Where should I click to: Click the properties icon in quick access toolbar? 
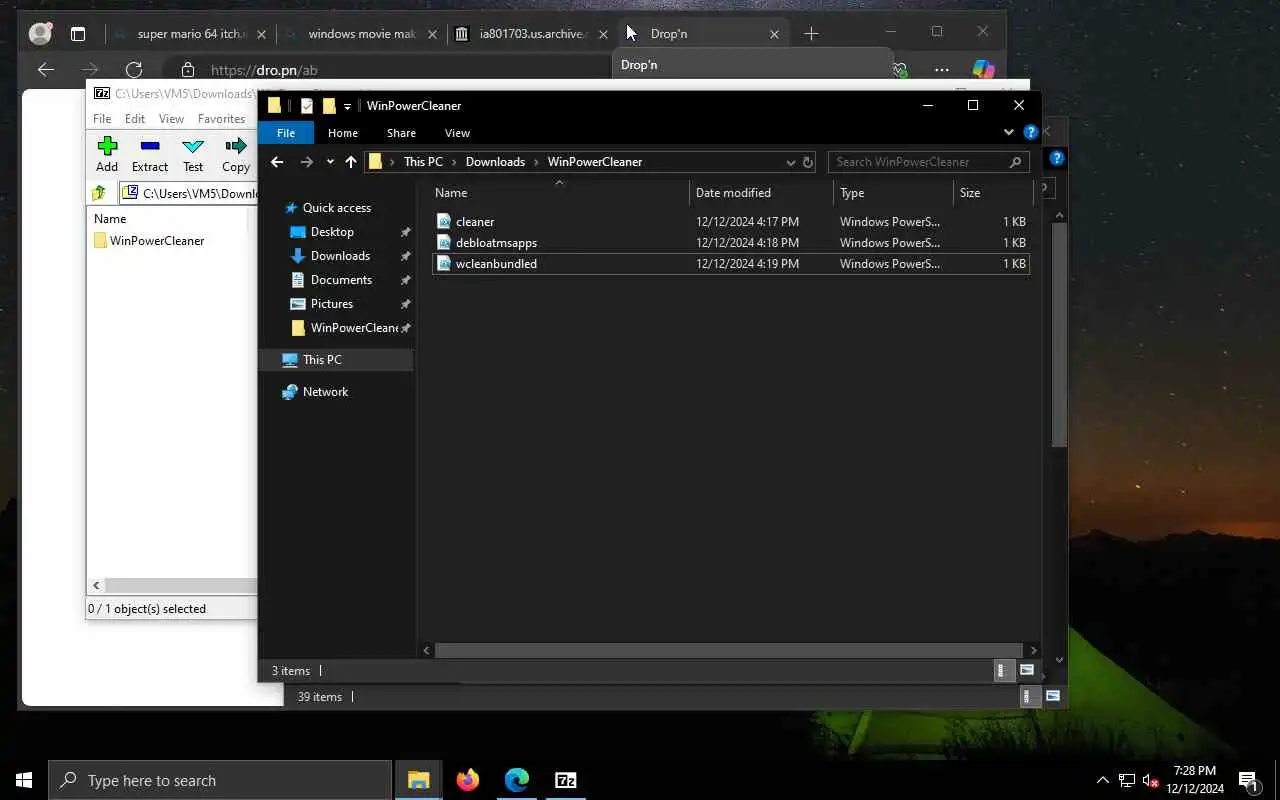tap(306, 106)
